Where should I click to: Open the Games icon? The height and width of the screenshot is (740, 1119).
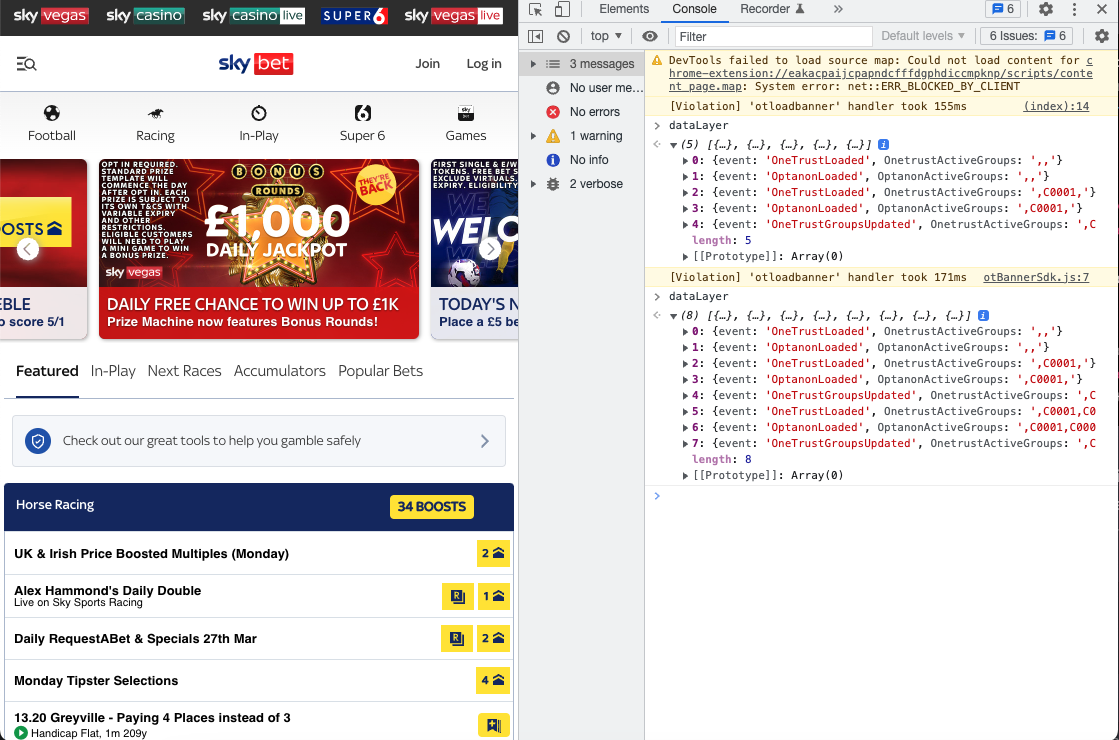466,113
